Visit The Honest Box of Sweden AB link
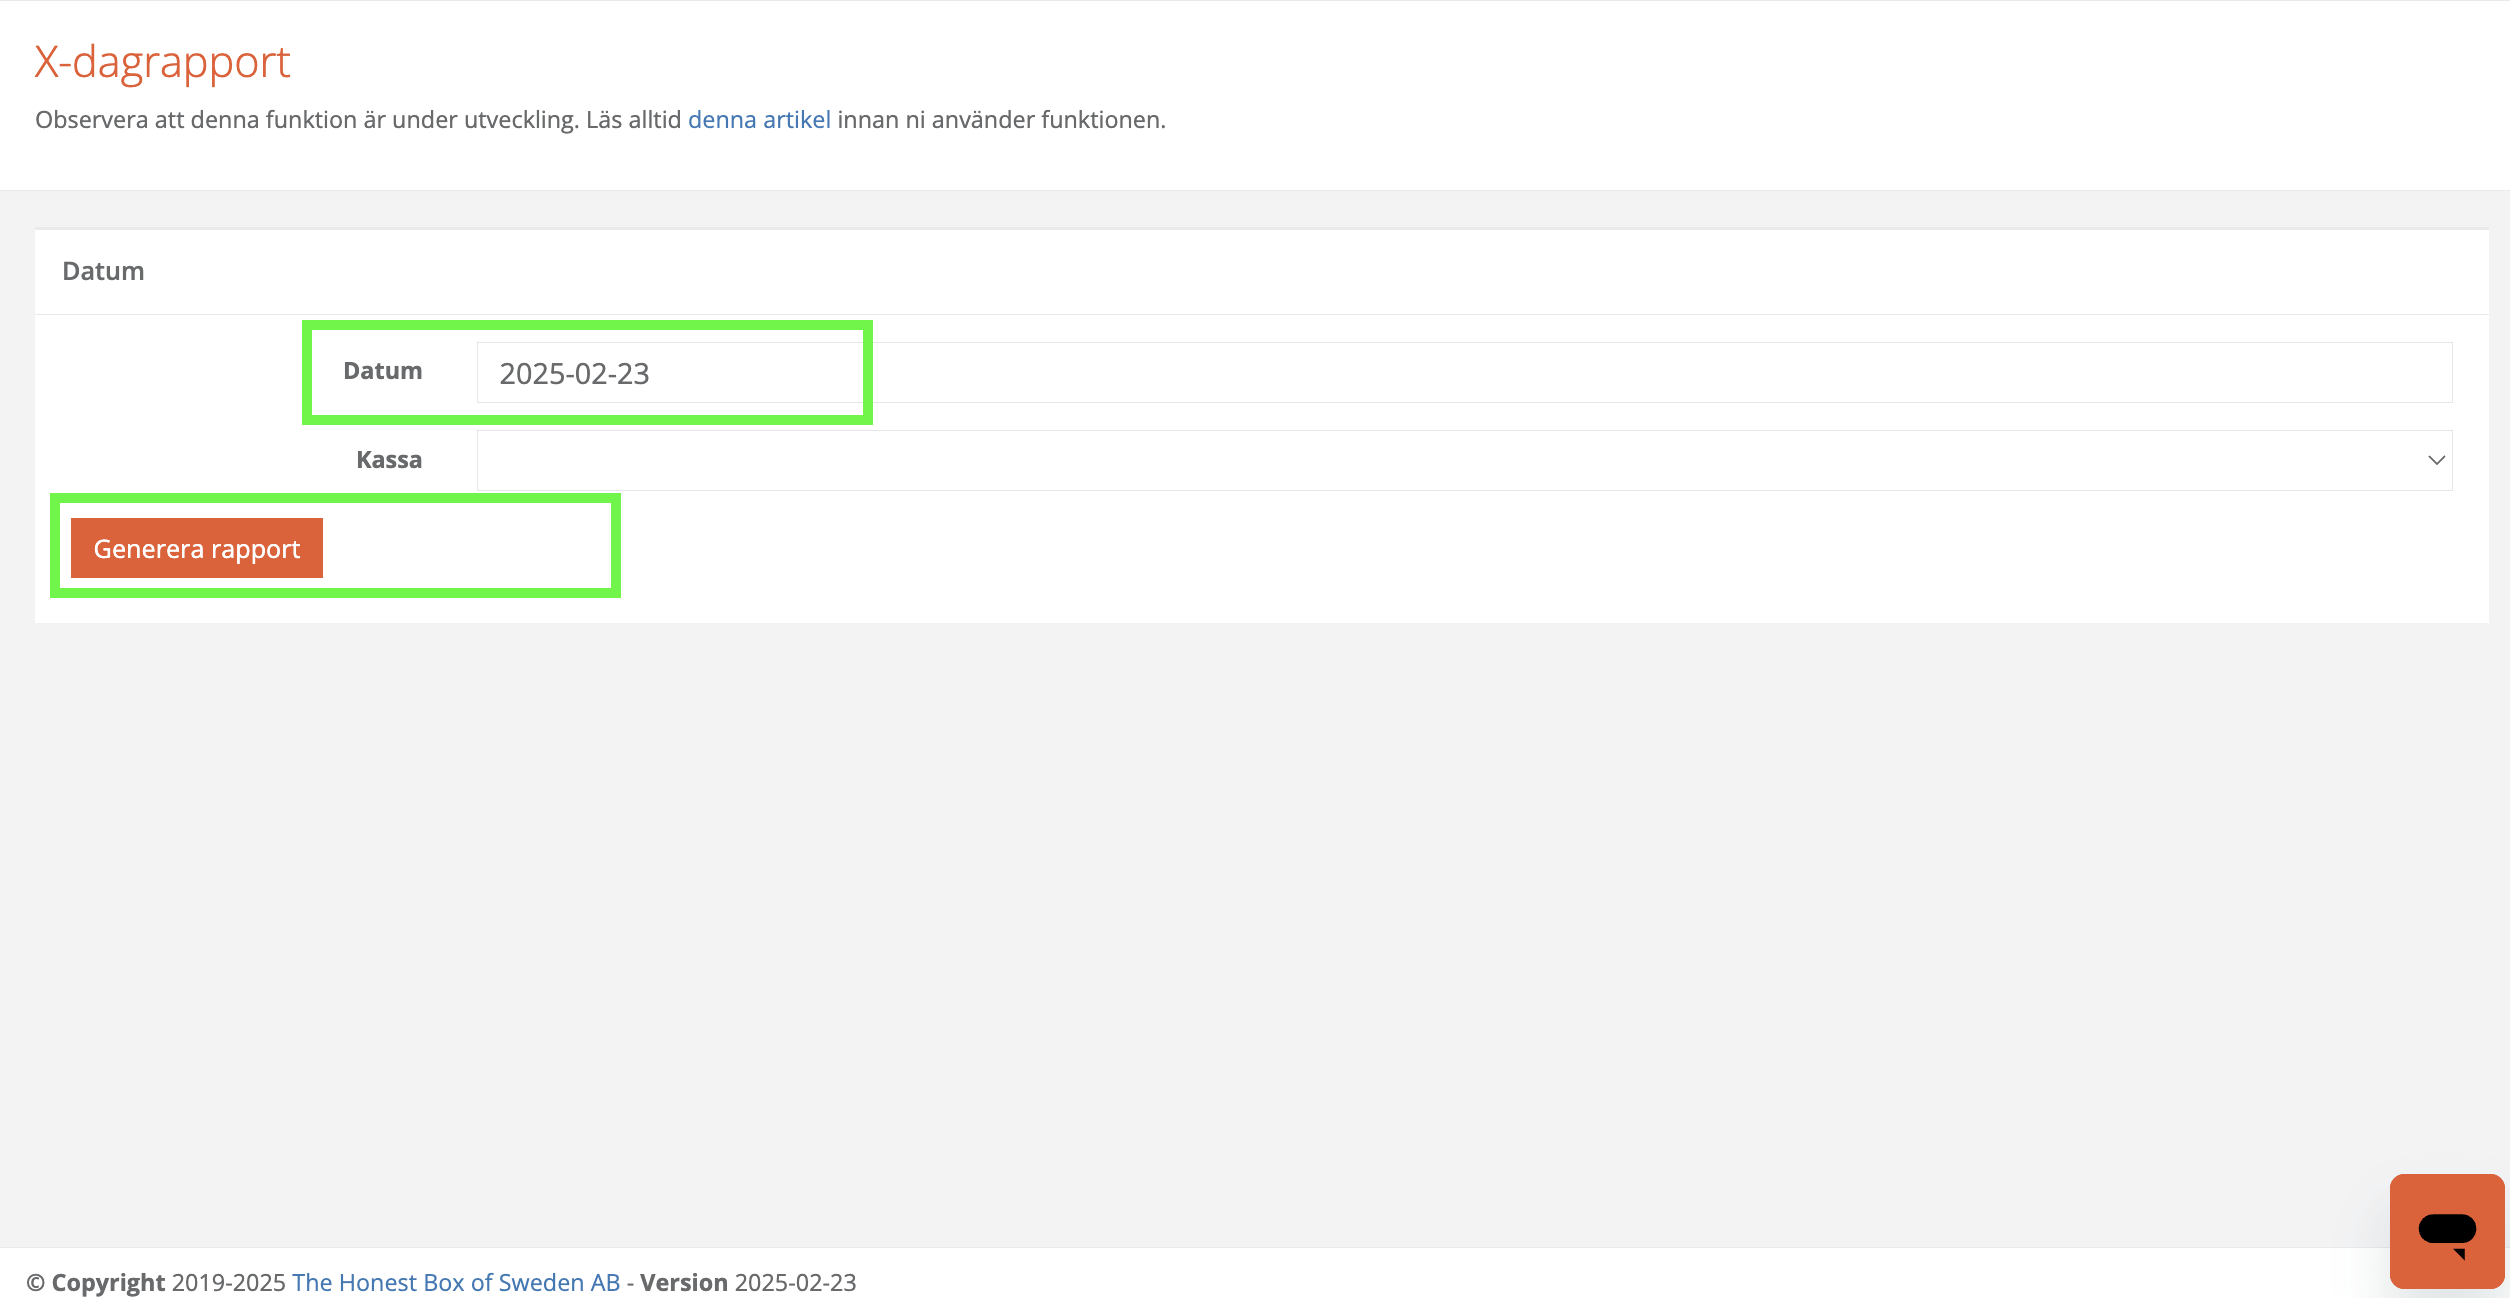Image resolution: width=2510 pixels, height=1298 pixels. (456, 1282)
